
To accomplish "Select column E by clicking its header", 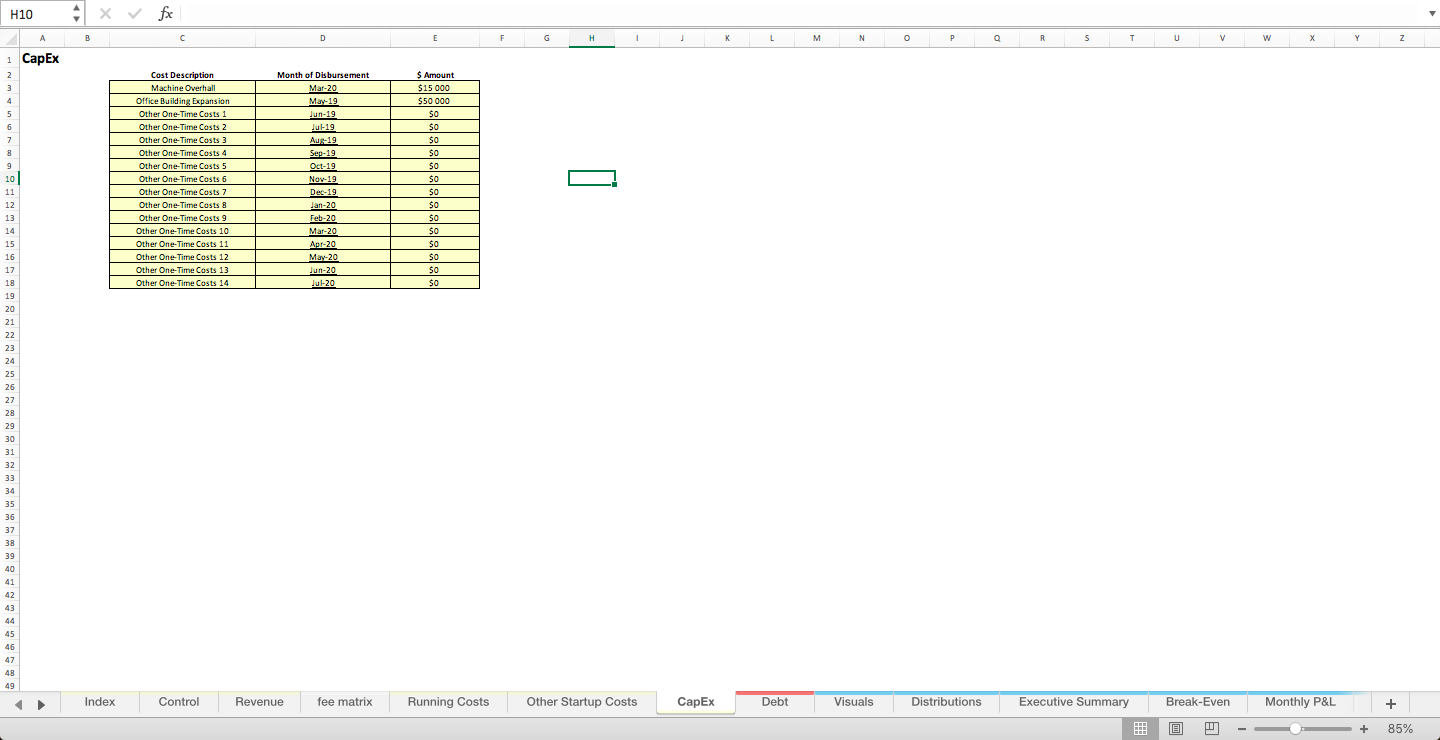I will [x=435, y=38].
